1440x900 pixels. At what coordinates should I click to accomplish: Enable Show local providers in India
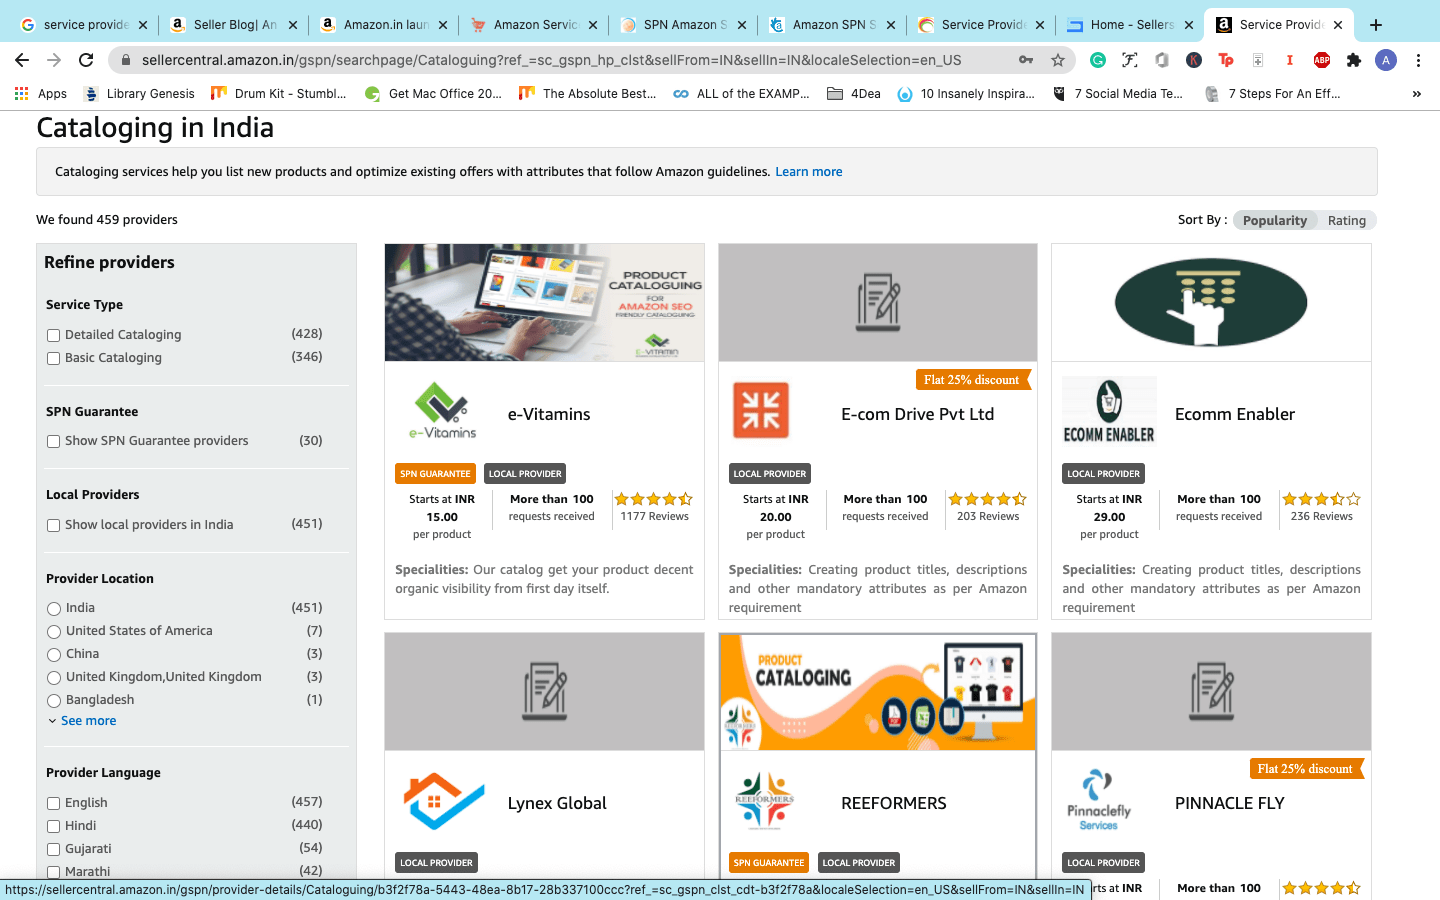54,525
